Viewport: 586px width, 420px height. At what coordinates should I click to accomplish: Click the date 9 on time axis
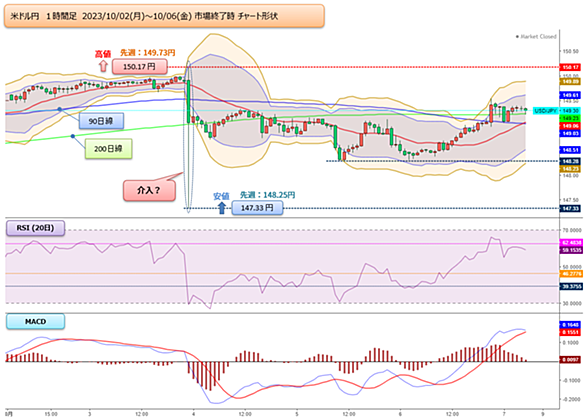tap(543, 414)
